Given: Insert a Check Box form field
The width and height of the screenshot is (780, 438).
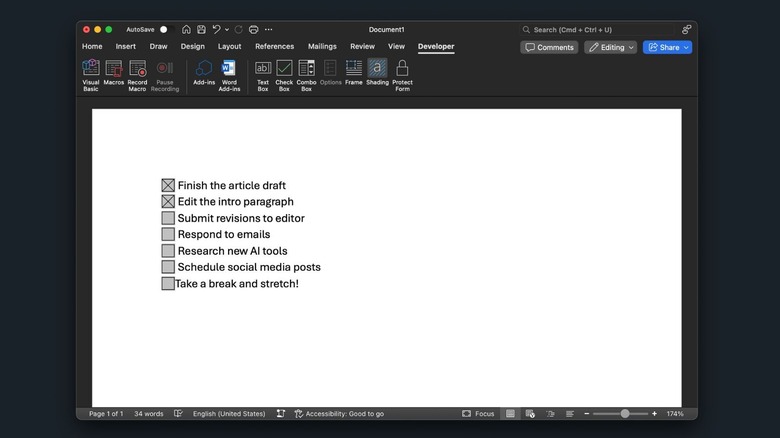Looking at the screenshot, I should pyautogui.click(x=284, y=69).
